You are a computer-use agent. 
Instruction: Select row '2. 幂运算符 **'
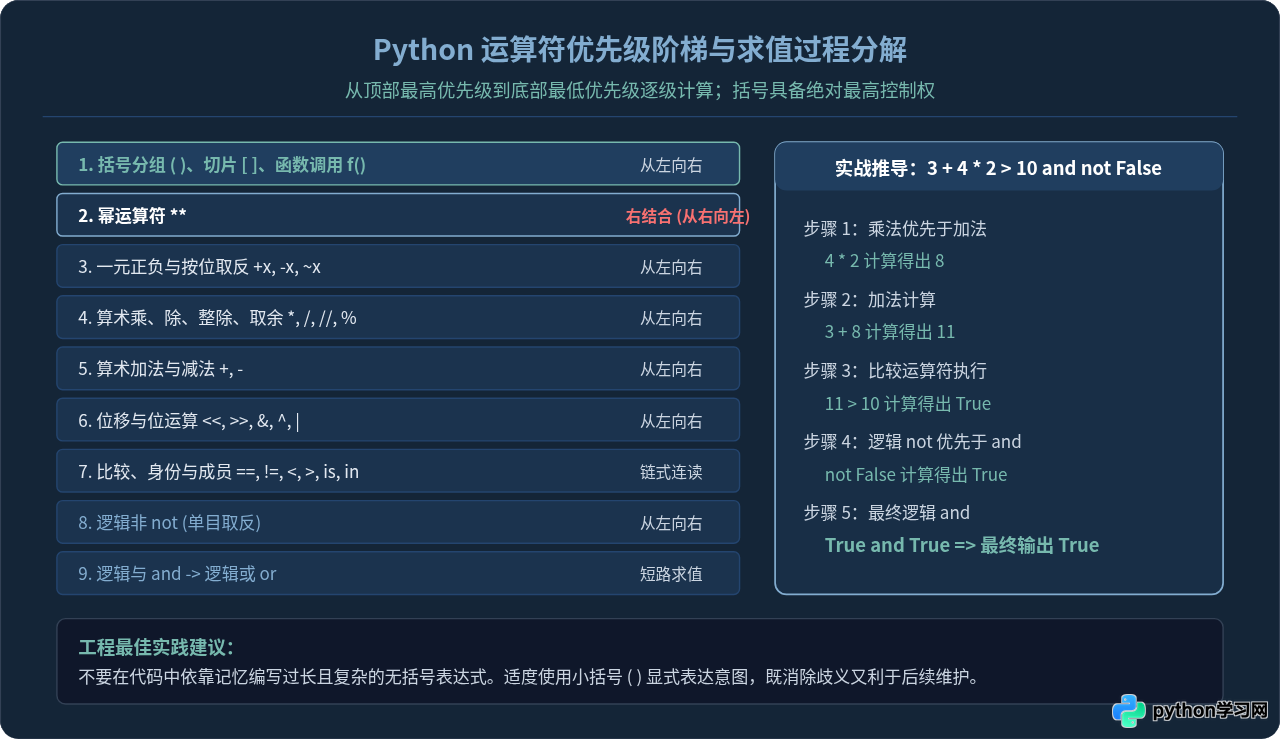(x=398, y=215)
